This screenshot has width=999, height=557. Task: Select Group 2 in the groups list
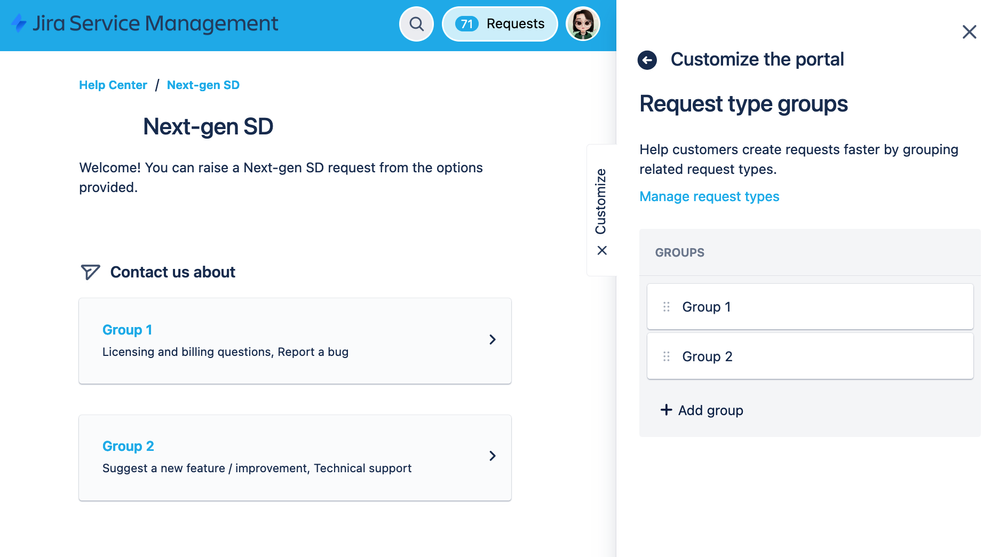pyautogui.click(x=810, y=356)
